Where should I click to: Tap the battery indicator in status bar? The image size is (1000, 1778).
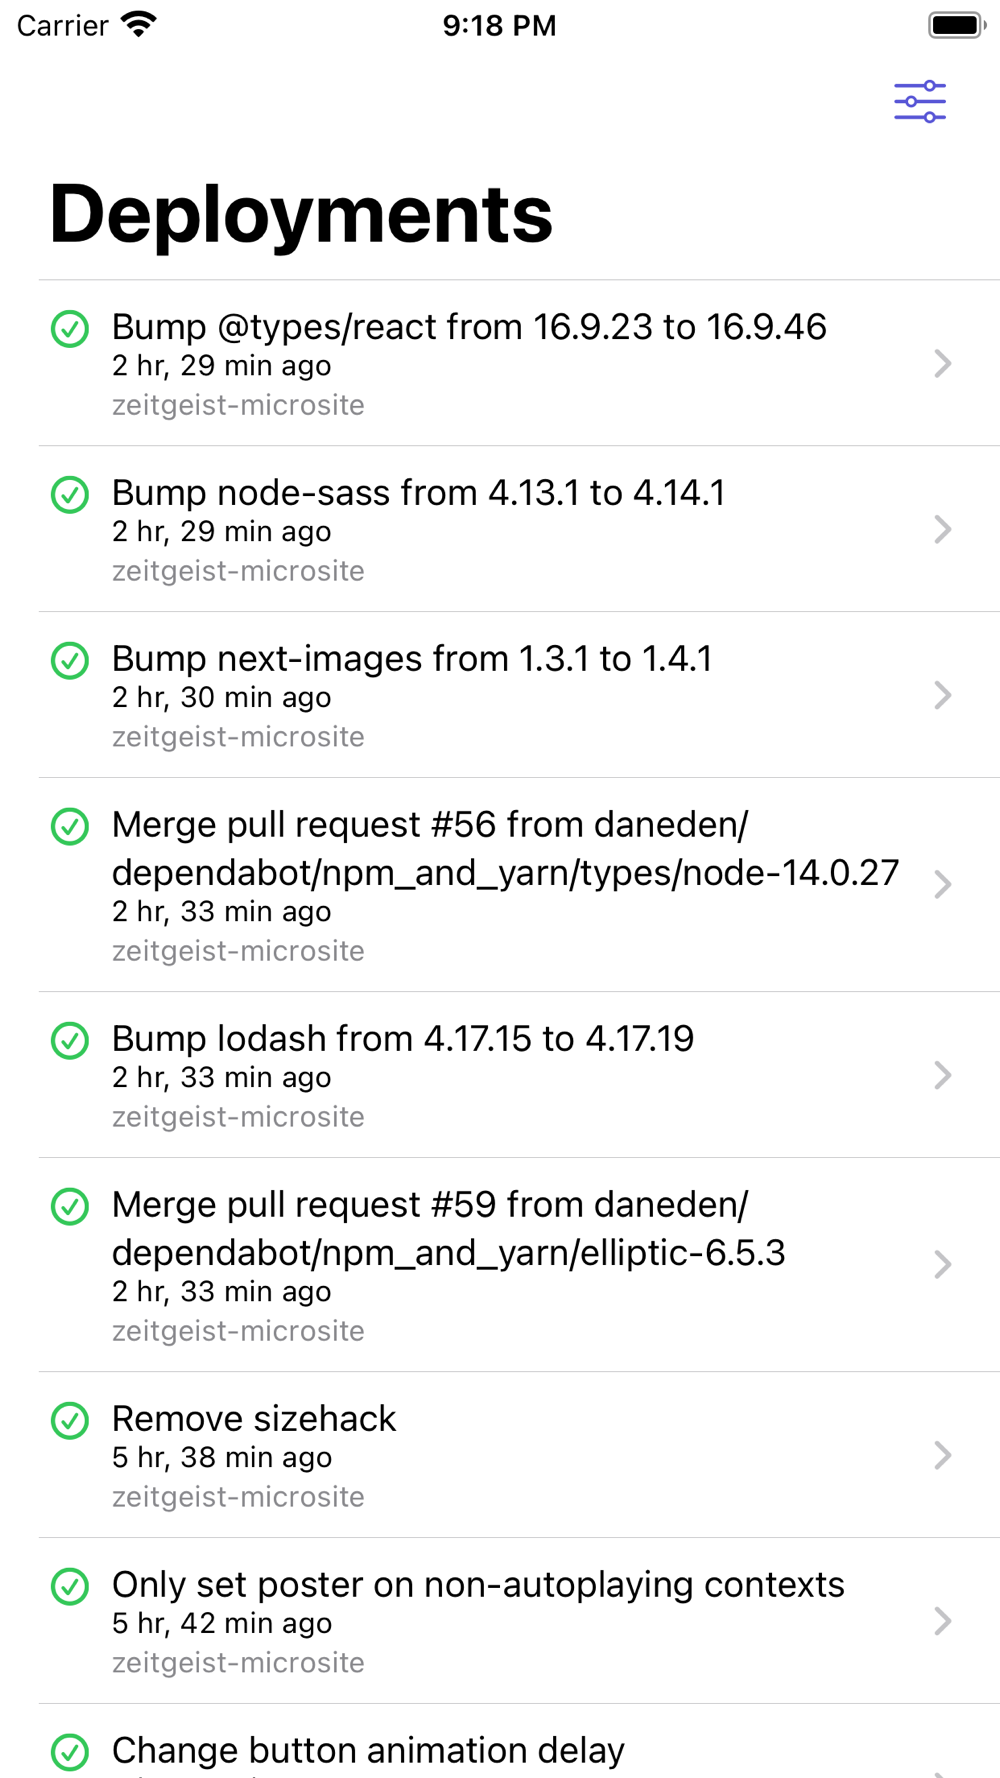pos(957,25)
